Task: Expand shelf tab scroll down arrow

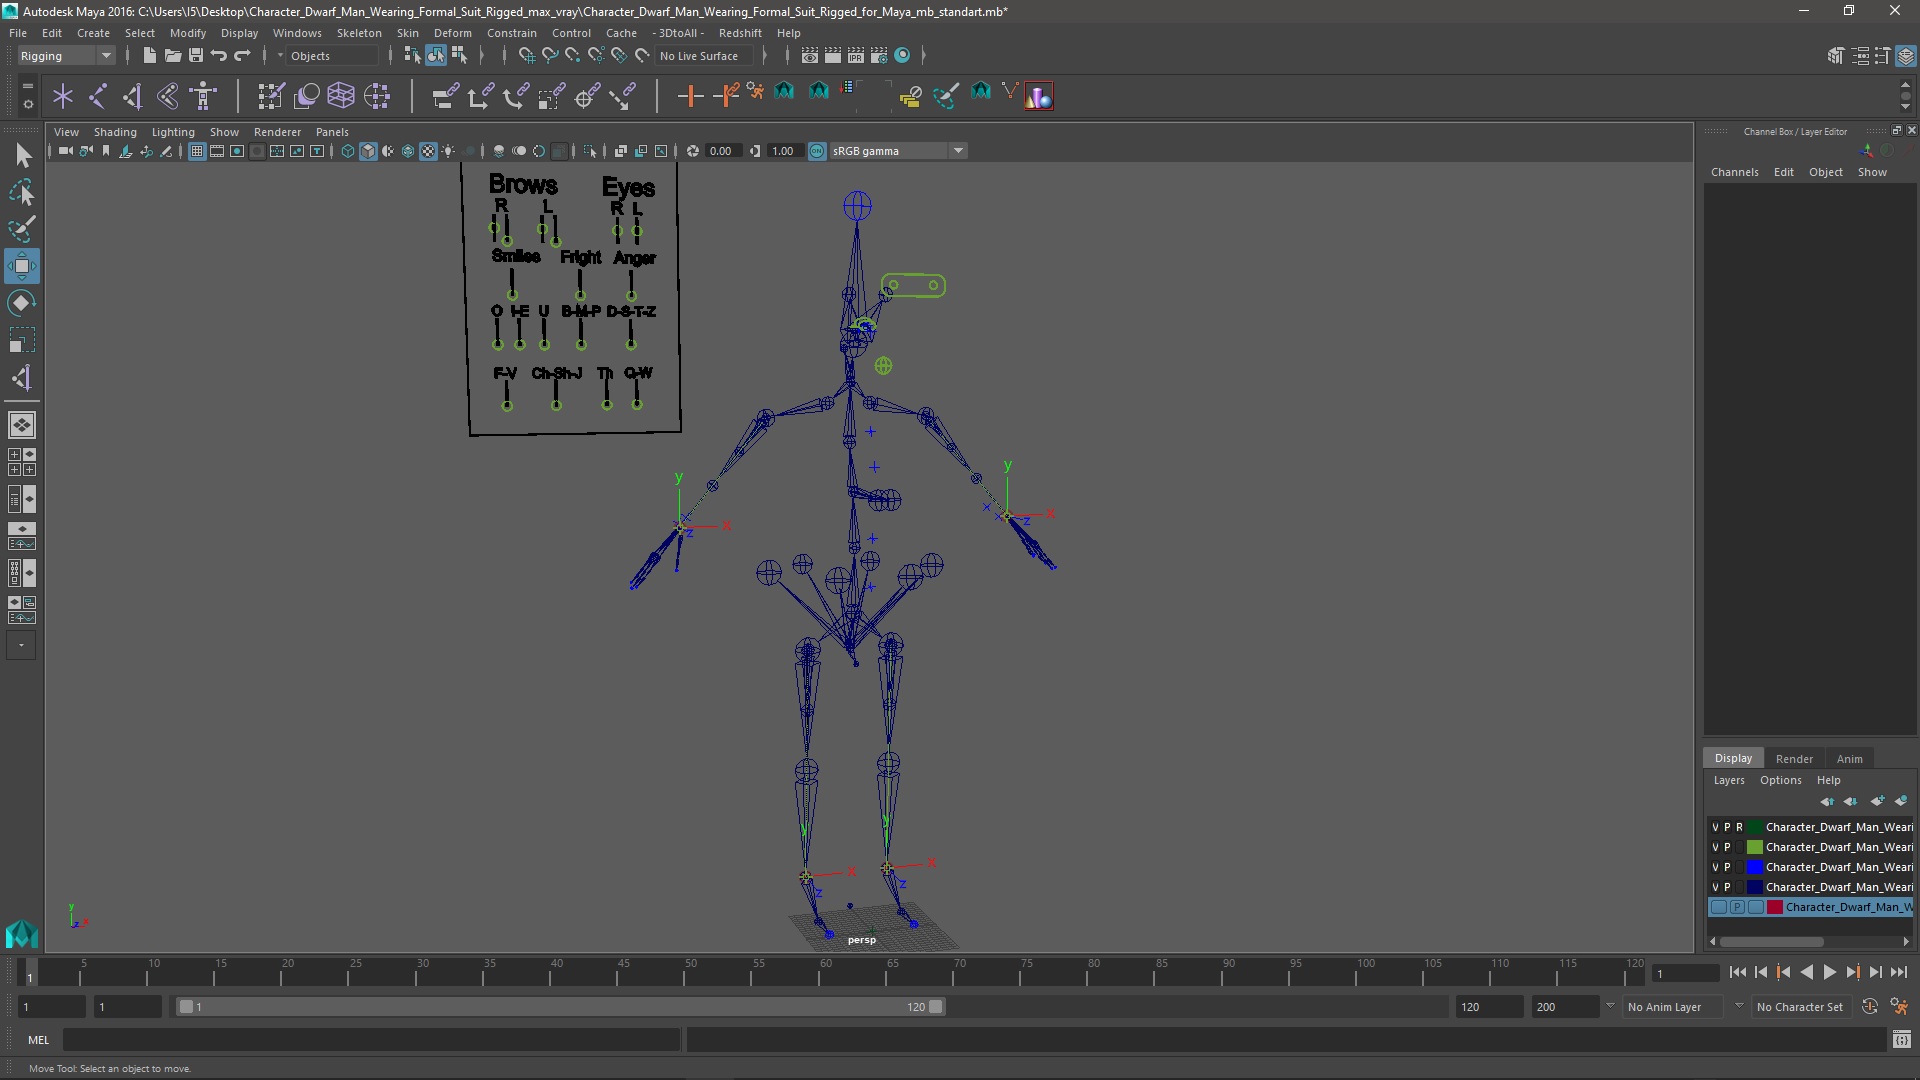Action: [1905, 107]
